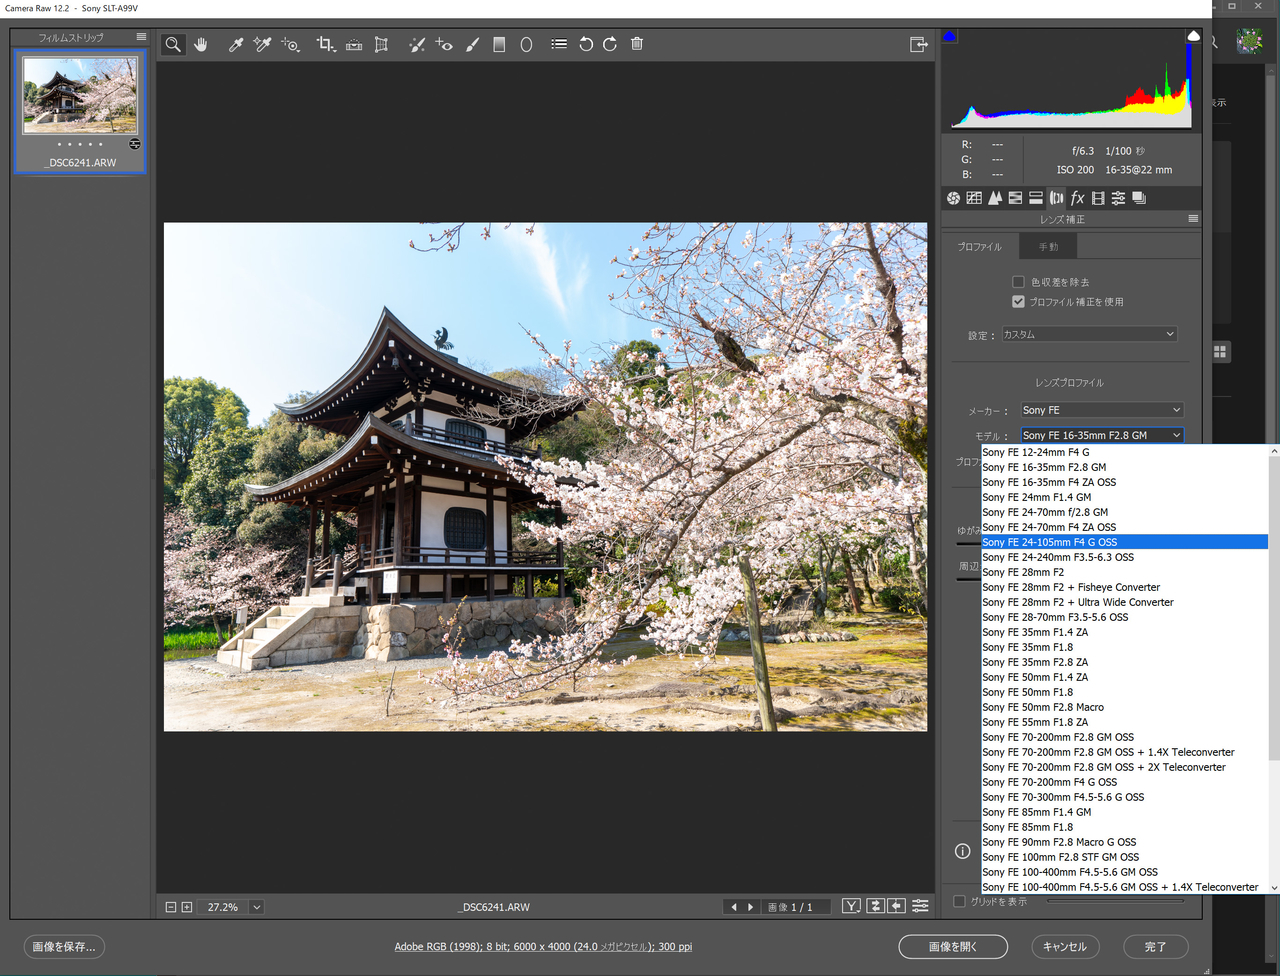
Task: Open the Effects fx panel
Action: coord(1077,198)
